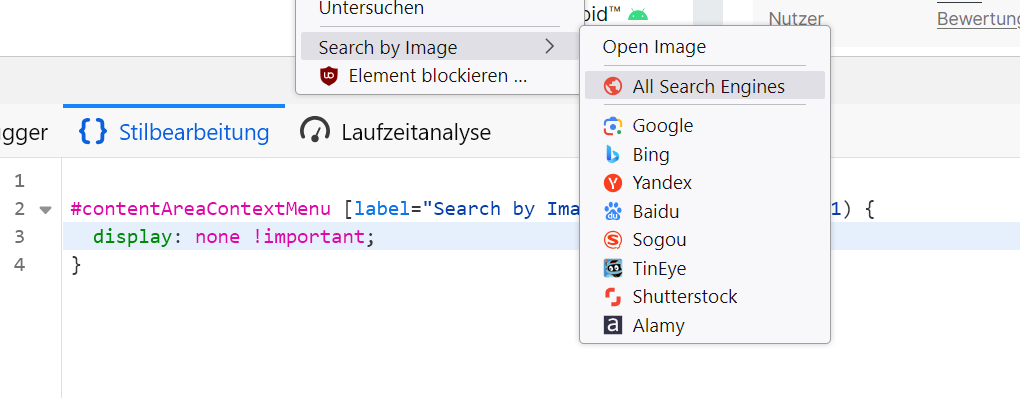1020x398 pixels.
Task: Select the red Yandex icon
Action: tap(613, 183)
